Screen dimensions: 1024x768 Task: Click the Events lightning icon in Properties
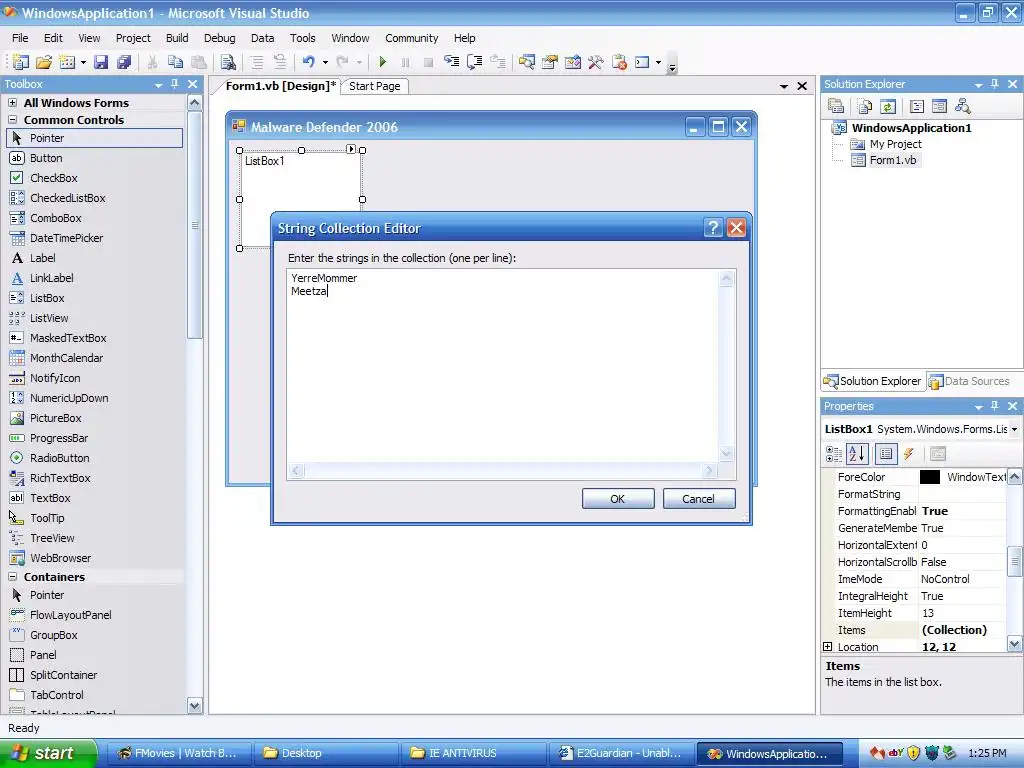click(x=908, y=454)
